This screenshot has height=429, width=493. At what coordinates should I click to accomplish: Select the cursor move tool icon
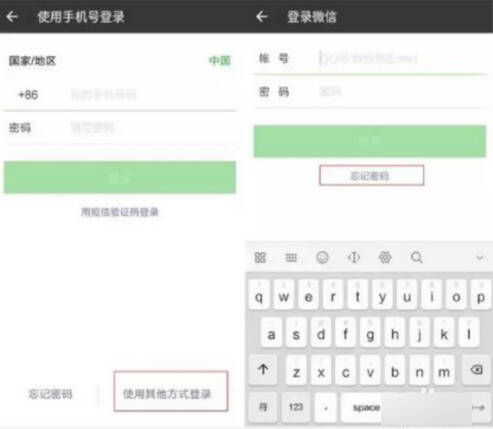(354, 257)
